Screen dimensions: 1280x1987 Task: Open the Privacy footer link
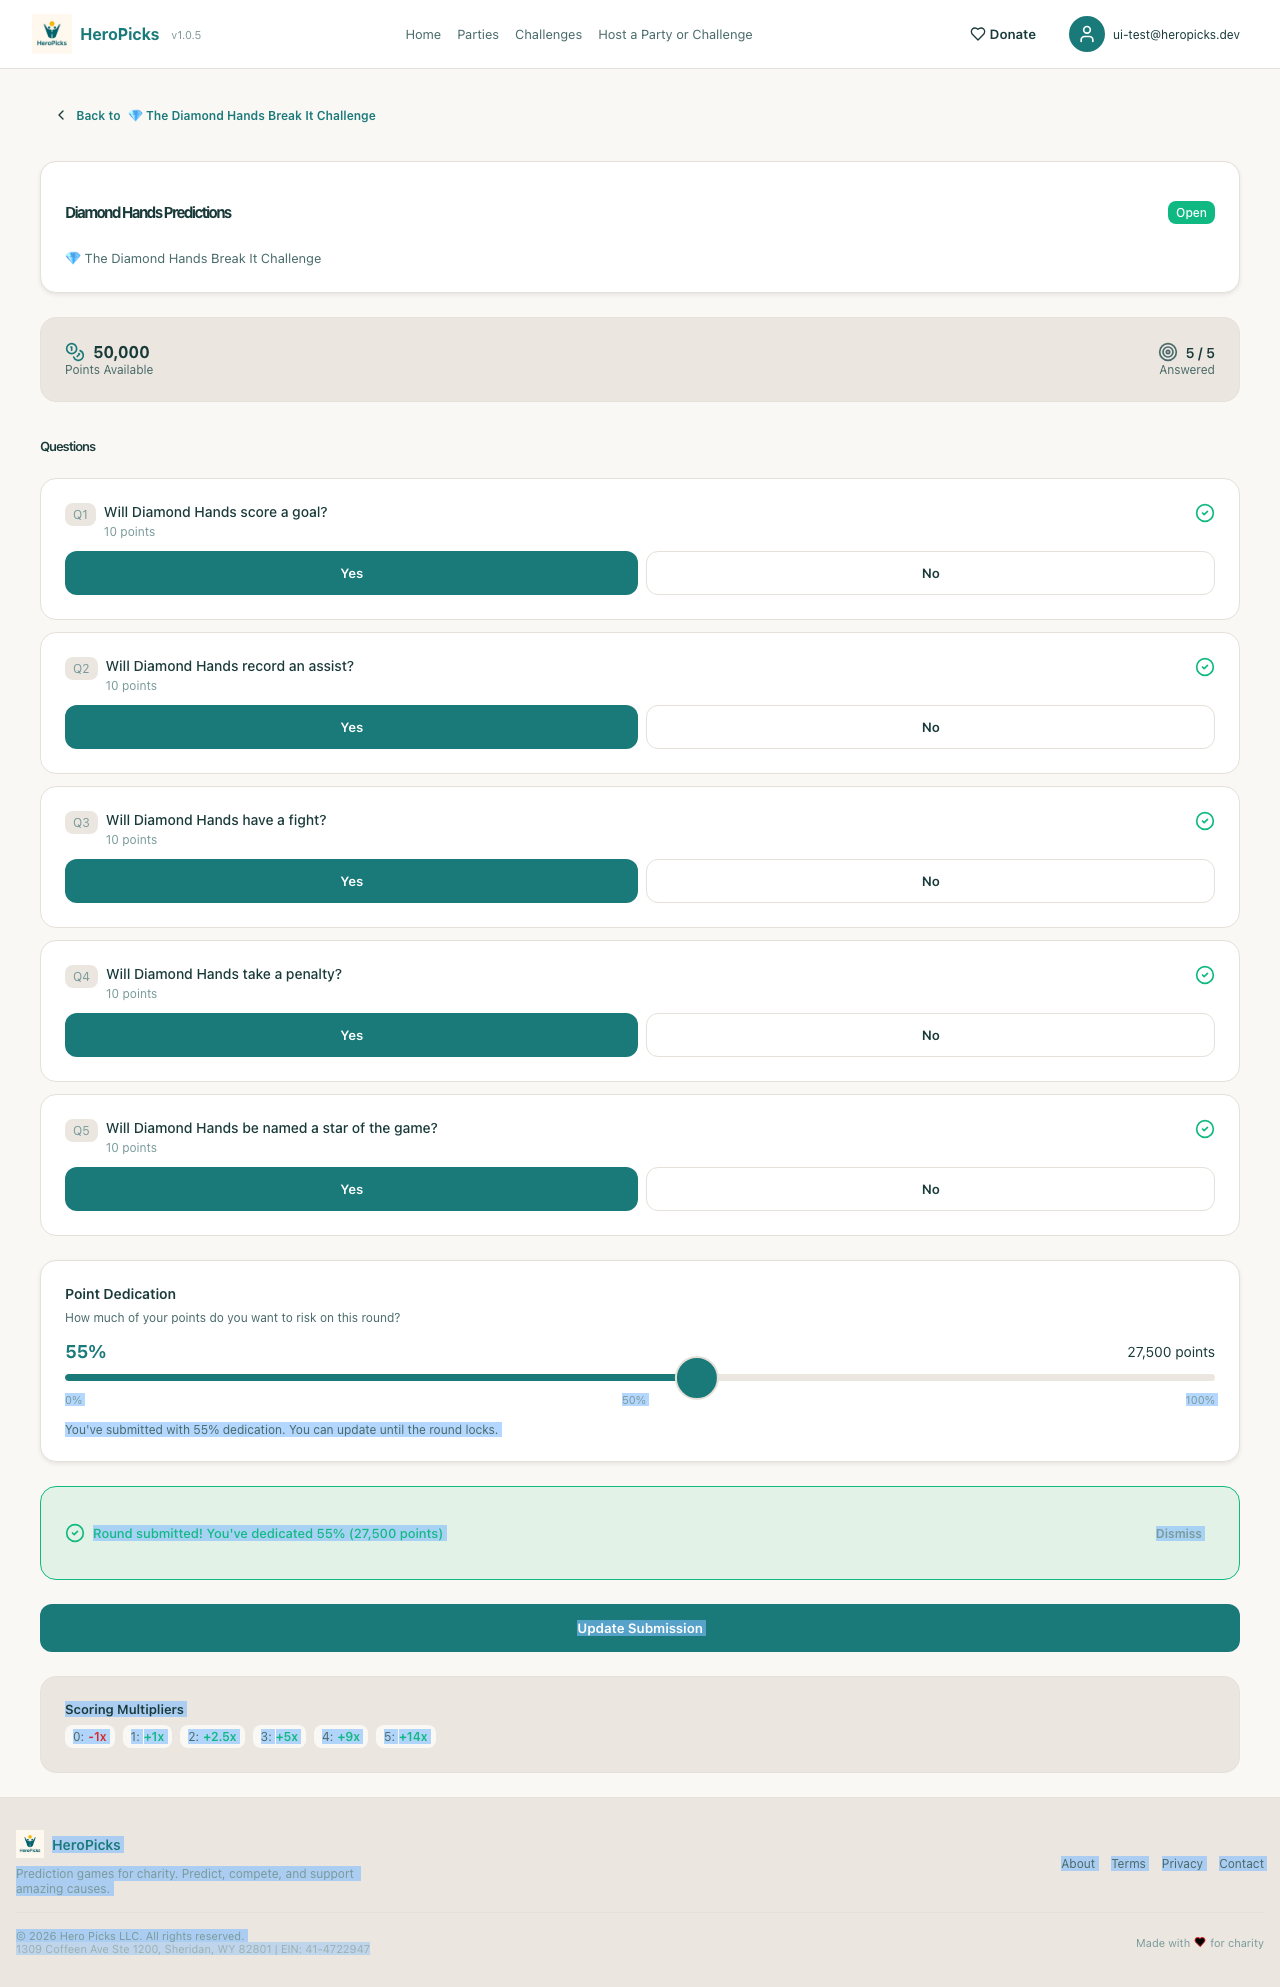(x=1182, y=1863)
